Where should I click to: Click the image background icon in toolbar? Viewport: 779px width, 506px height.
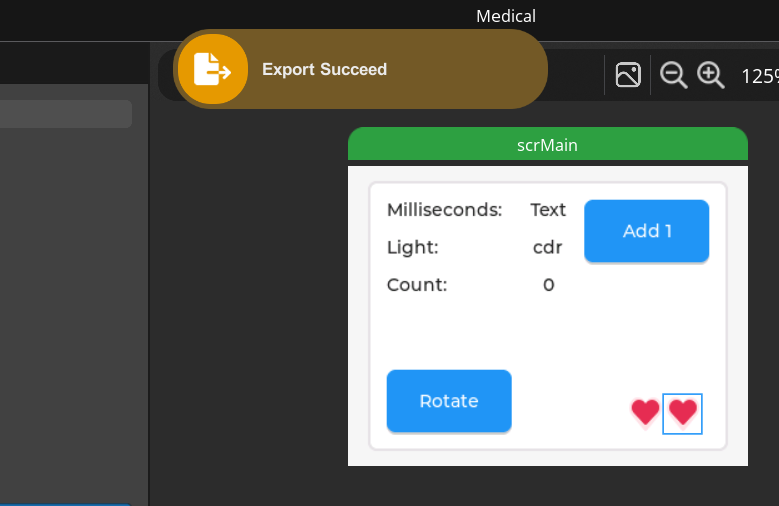point(628,75)
